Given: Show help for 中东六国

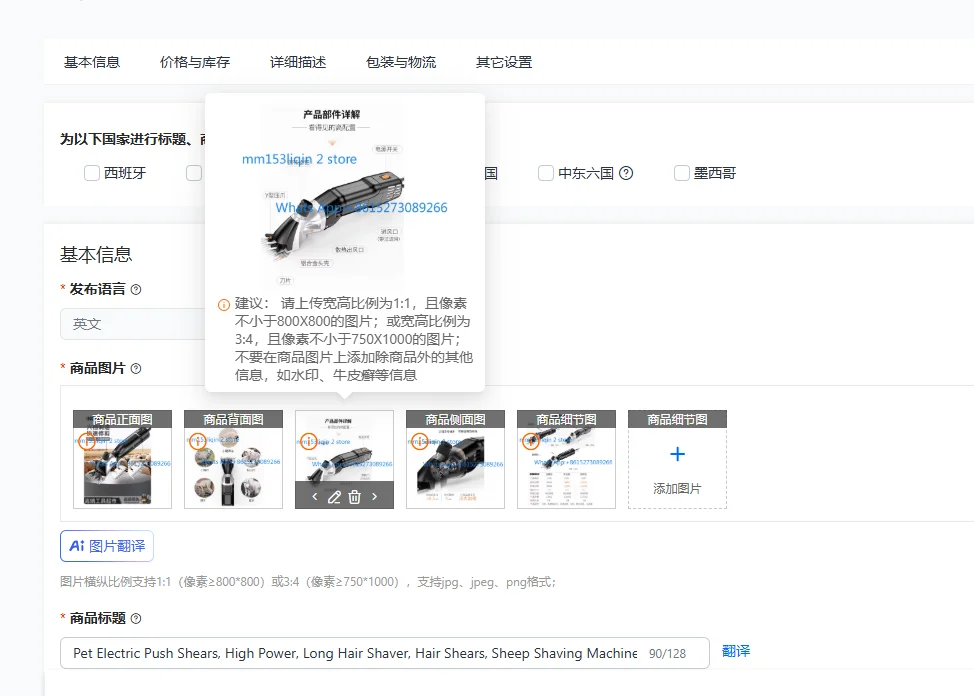Looking at the screenshot, I should click(626, 173).
